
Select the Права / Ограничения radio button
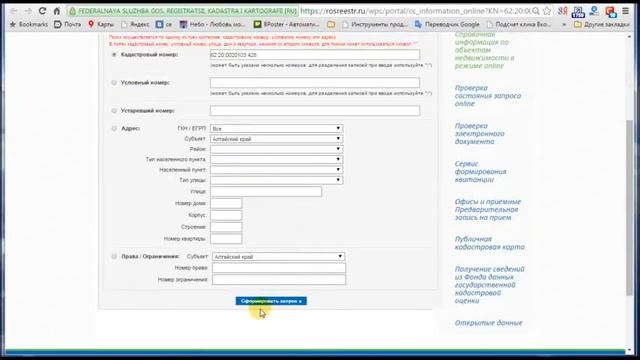coord(114,256)
